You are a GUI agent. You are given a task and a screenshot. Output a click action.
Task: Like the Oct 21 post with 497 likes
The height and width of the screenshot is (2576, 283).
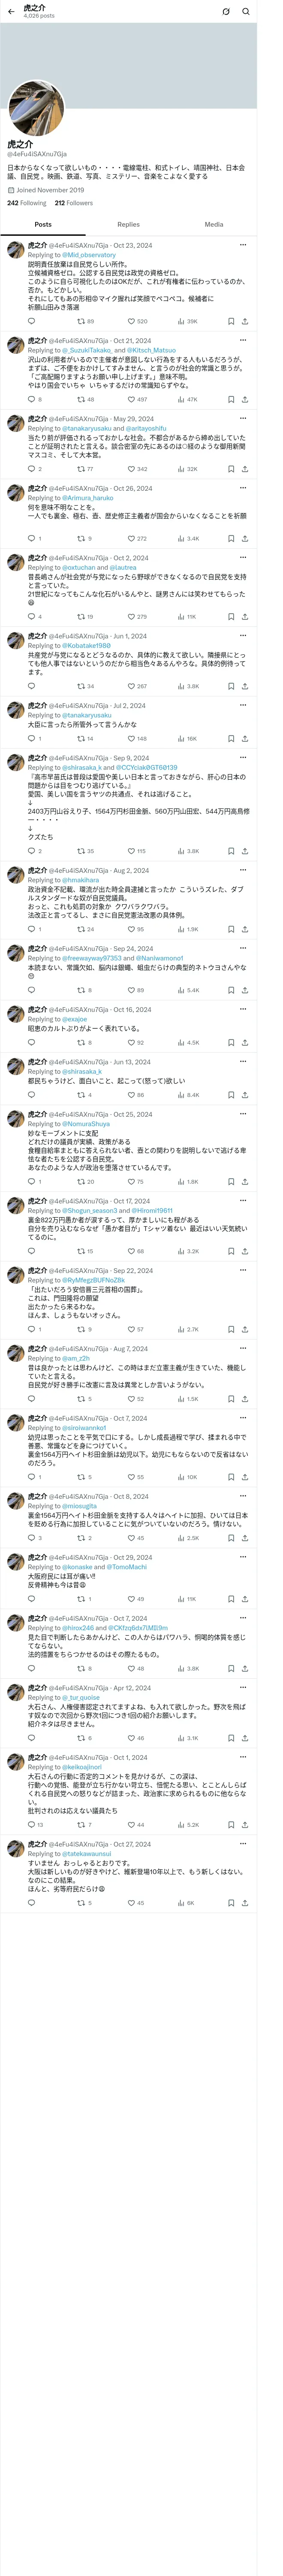(137, 400)
